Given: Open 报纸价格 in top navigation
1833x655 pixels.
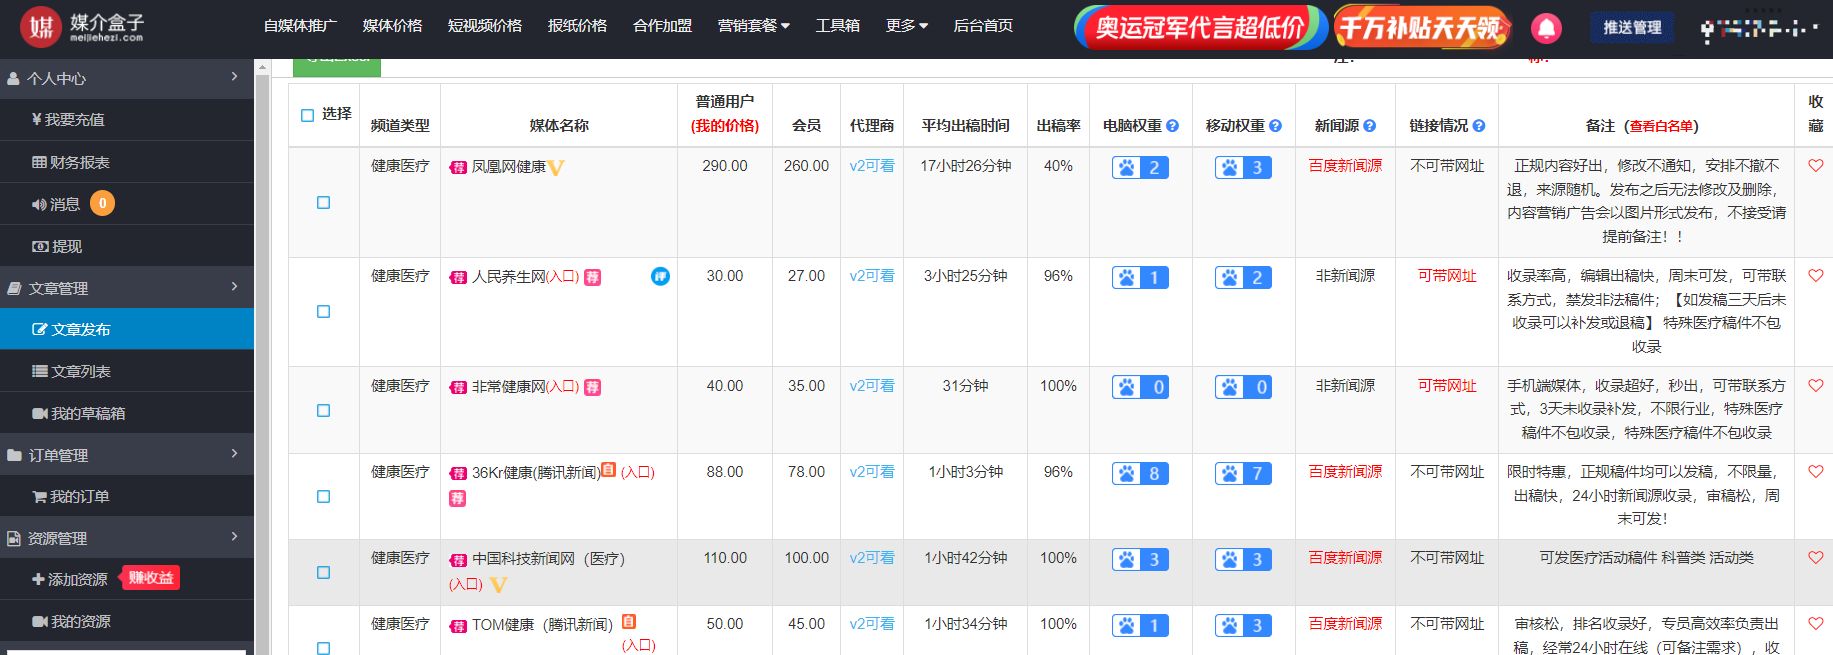Looking at the screenshot, I should (x=577, y=25).
